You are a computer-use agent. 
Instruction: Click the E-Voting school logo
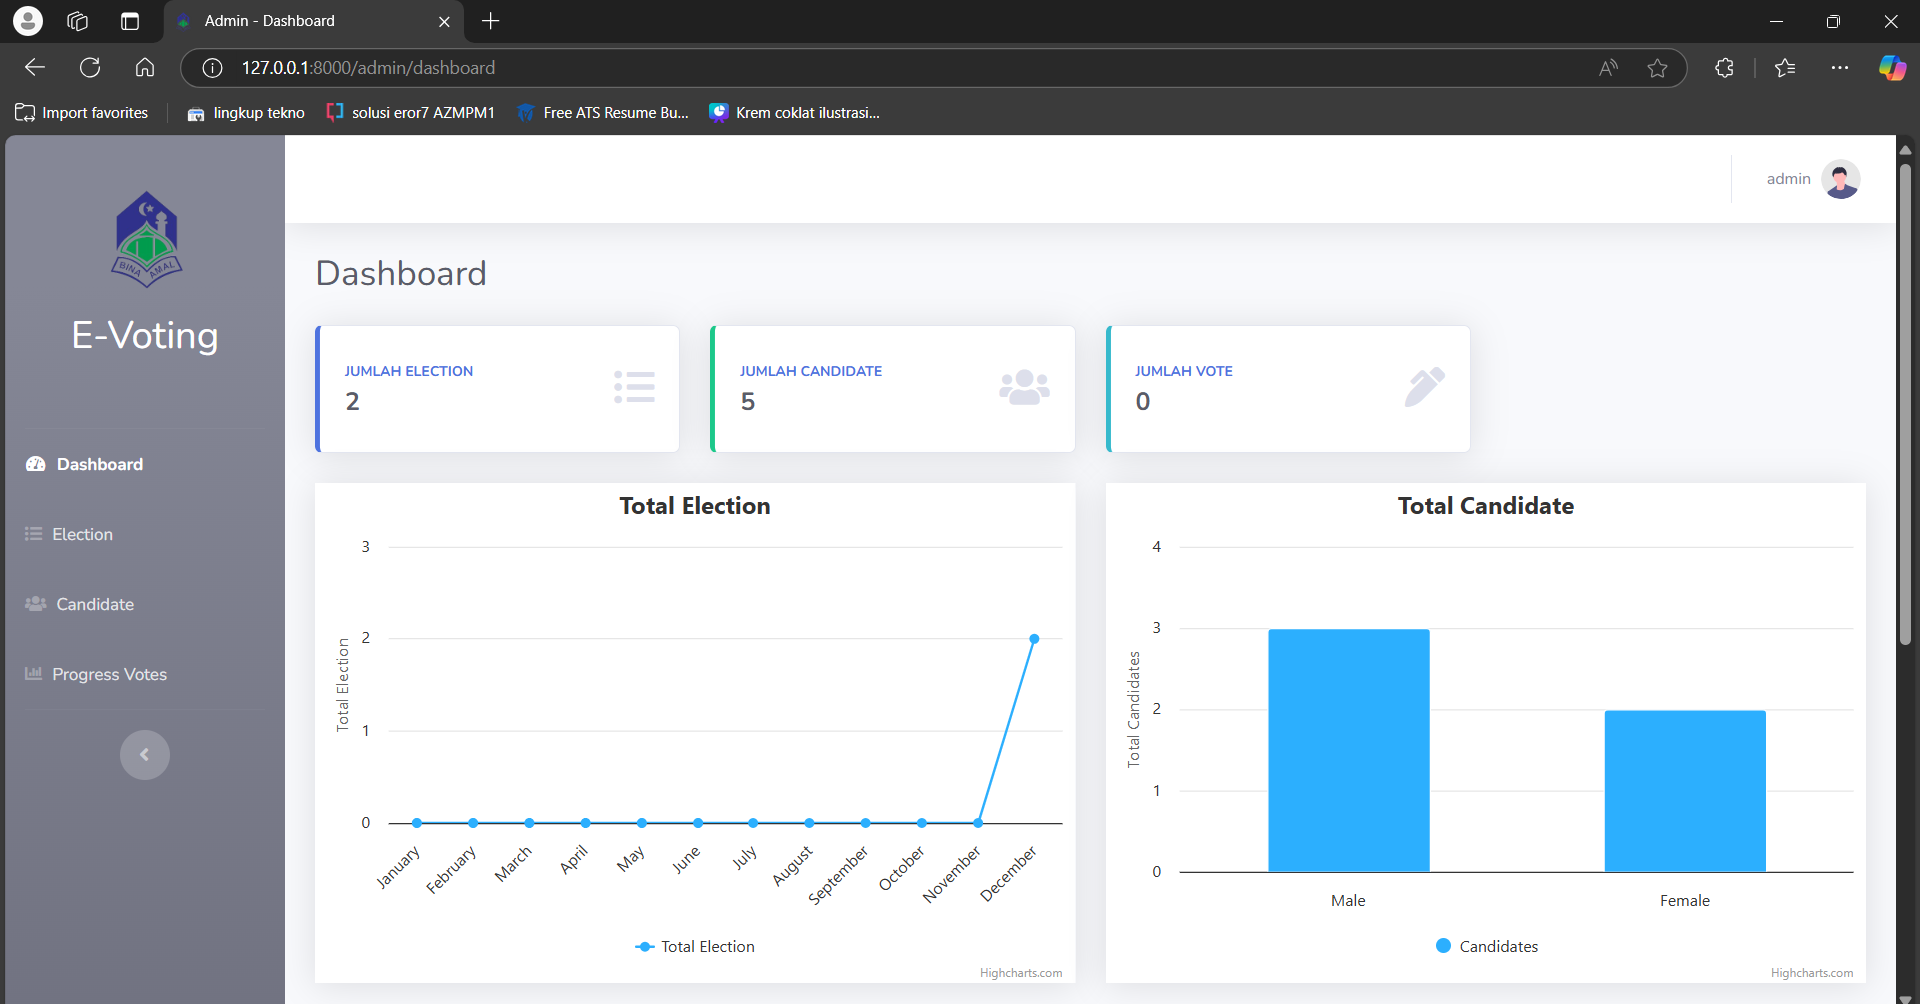(x=146, y=240)
